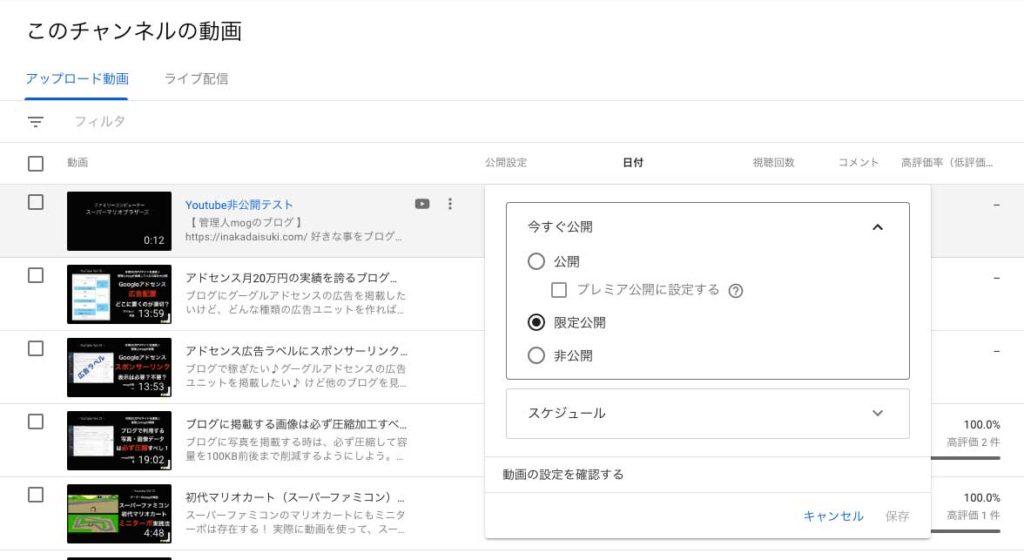Toggle the select-all videos checkbox in header

(x=36, y=163)
